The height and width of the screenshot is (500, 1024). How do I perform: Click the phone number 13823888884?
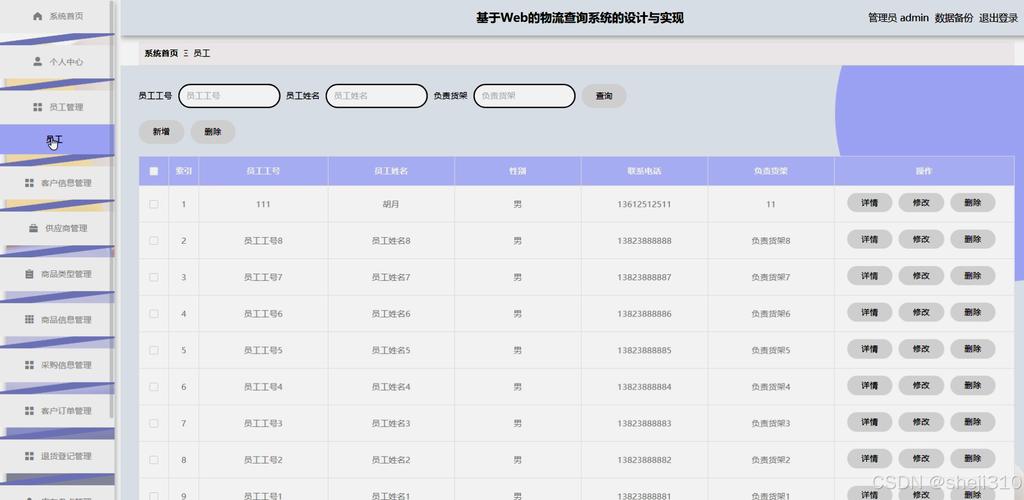(x=644, y=387)
